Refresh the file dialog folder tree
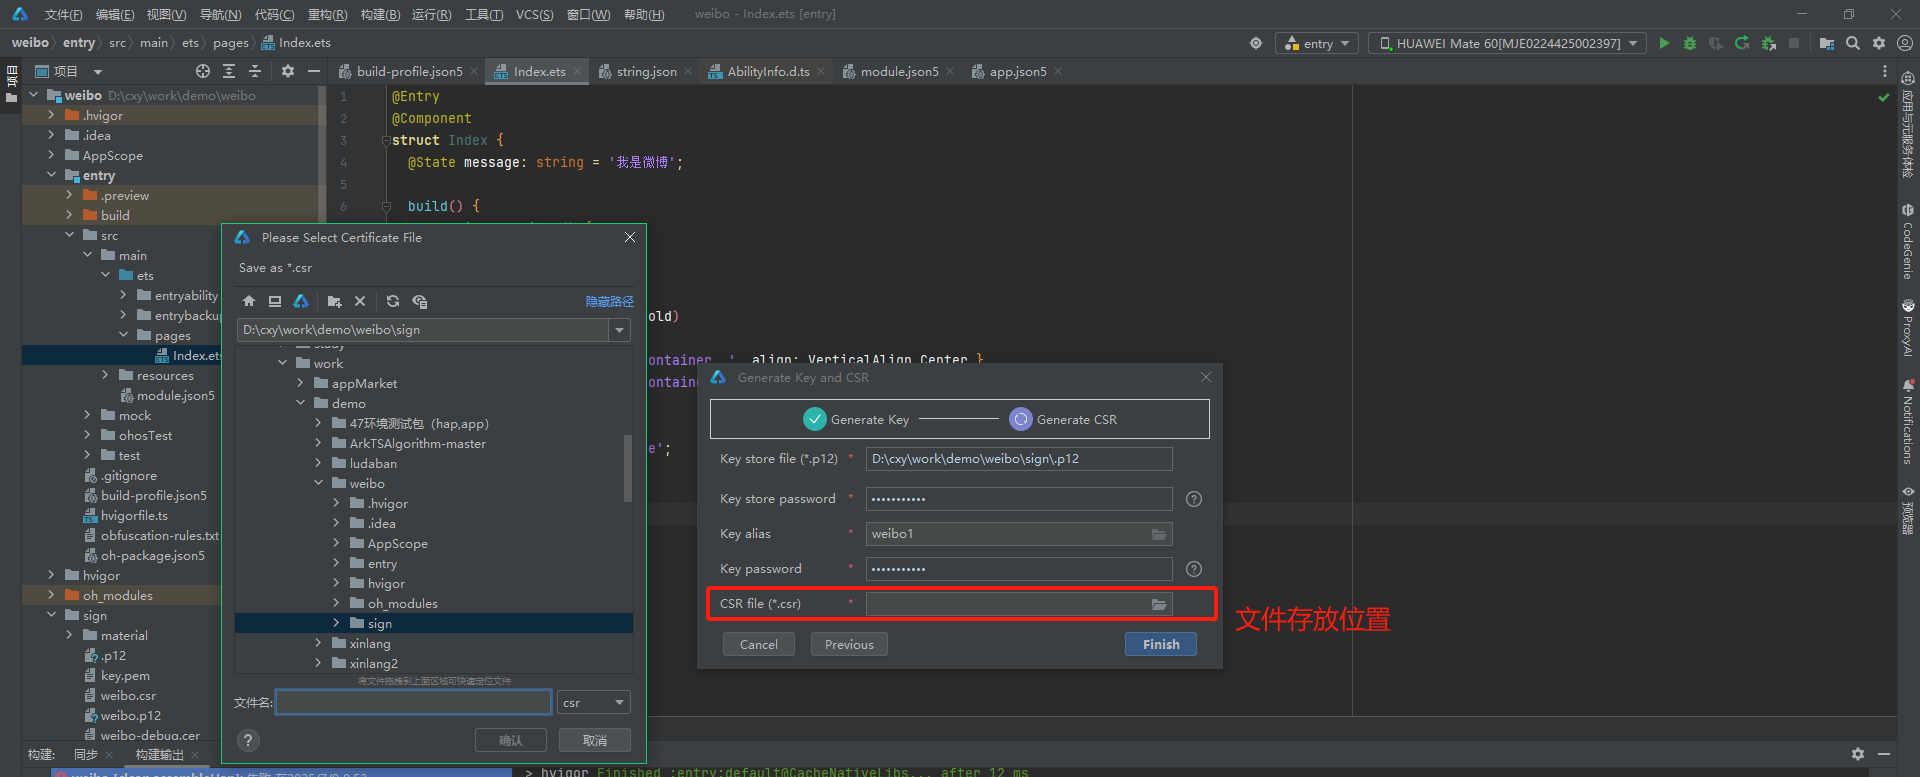 click(393, 301)
